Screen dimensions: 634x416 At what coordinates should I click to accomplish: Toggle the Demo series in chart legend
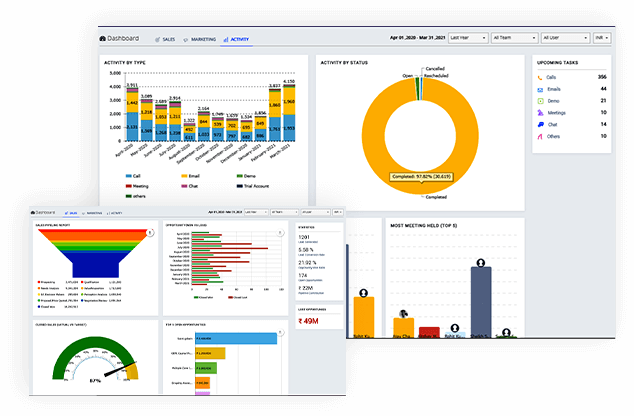tap(246, 176)
